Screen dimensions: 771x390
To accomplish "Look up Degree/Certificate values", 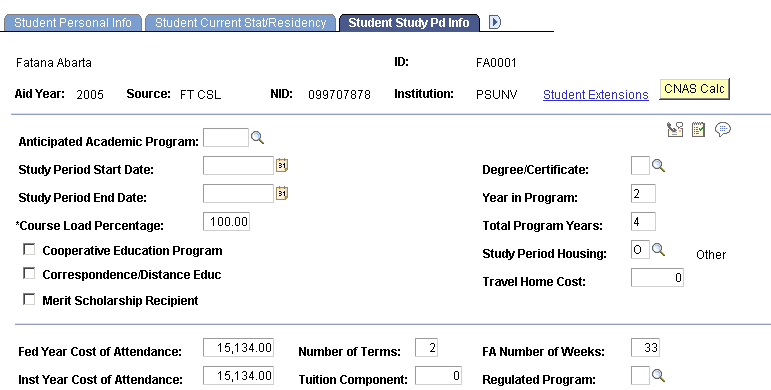I will (658, 166).
